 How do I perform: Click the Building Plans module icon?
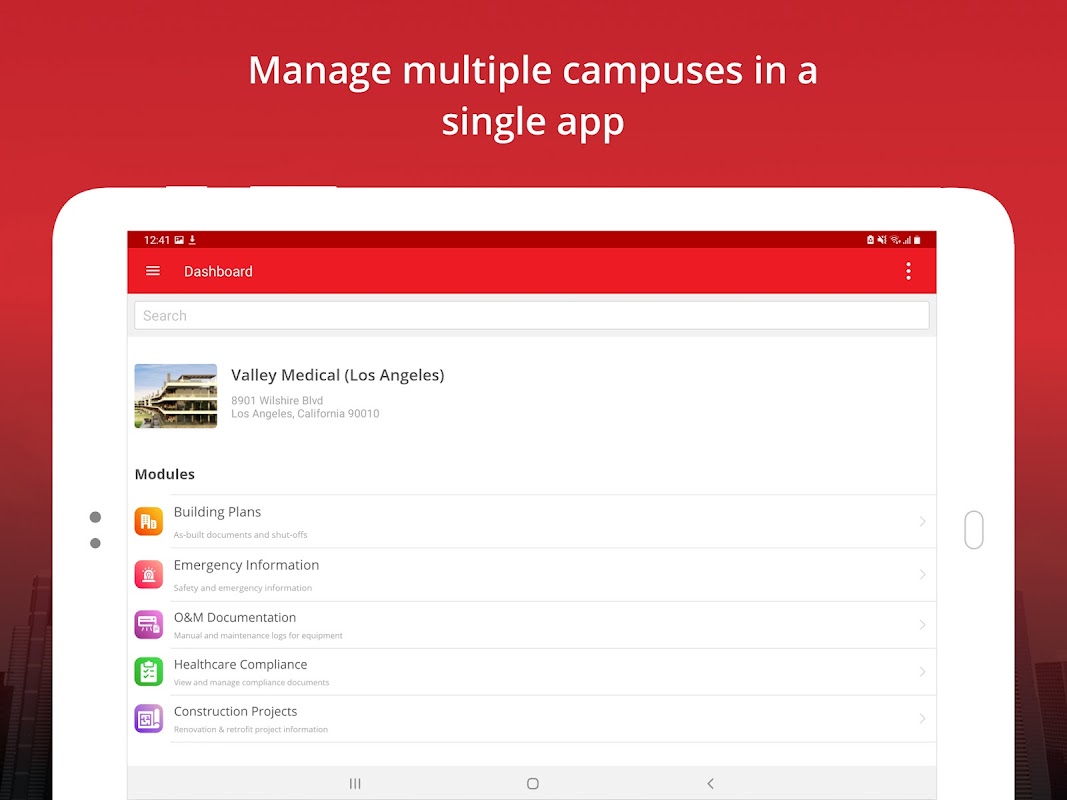(148, 521)
